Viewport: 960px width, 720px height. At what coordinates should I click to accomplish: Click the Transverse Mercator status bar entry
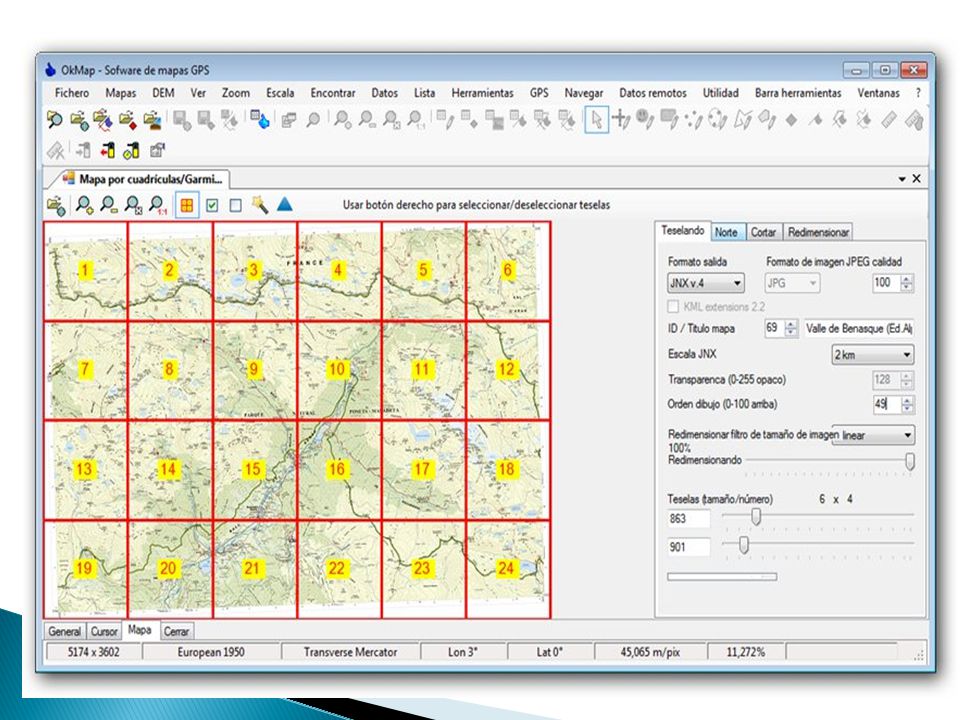point(350,652)
